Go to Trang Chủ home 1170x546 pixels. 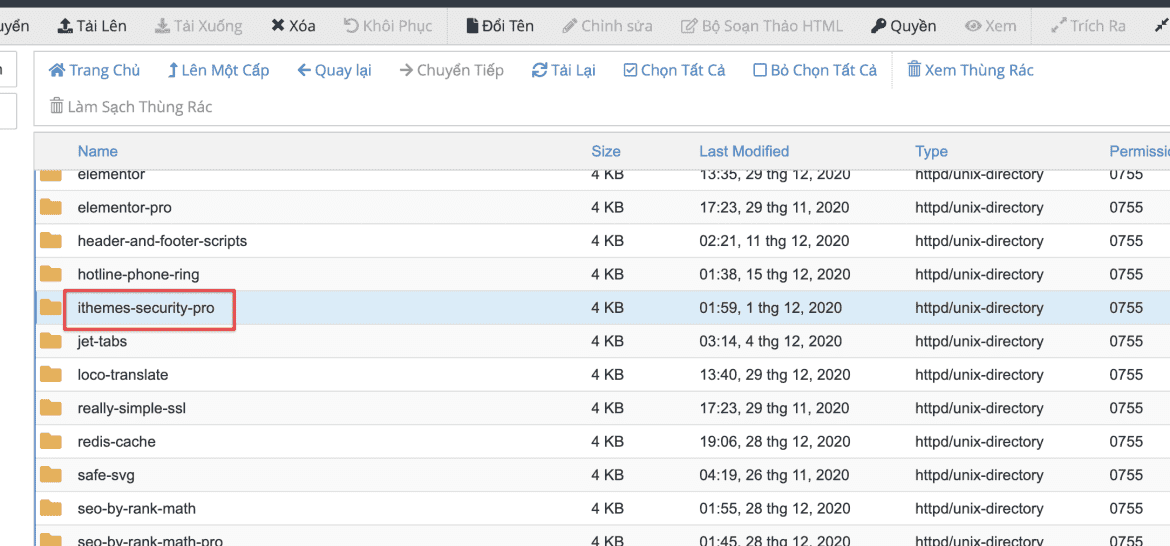pos(94,70)
